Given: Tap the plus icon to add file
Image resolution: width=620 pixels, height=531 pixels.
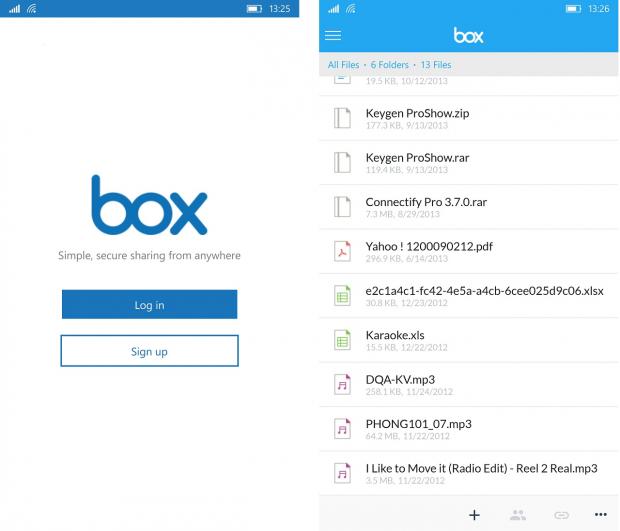Looking at the screenshot, I should [474, 515].
